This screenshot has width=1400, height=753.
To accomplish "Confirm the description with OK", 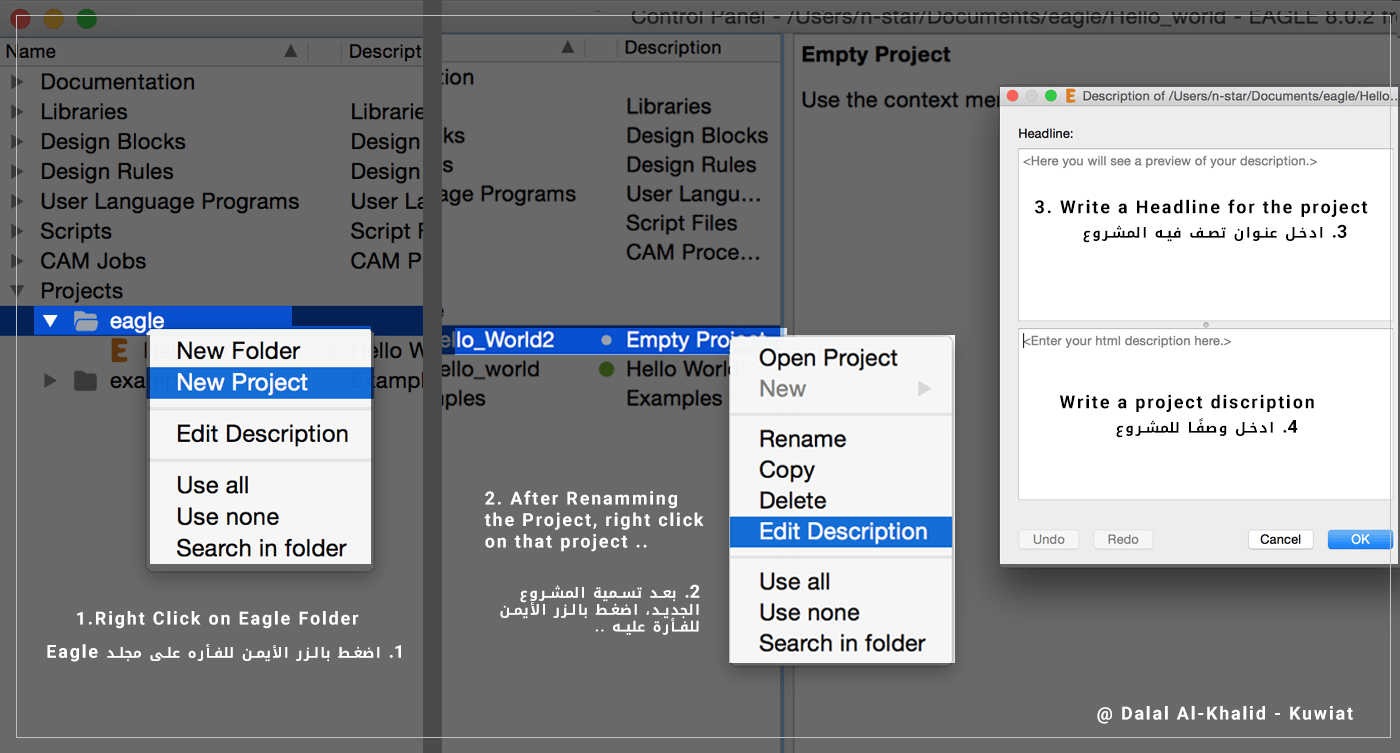I will coord(1360,539).
